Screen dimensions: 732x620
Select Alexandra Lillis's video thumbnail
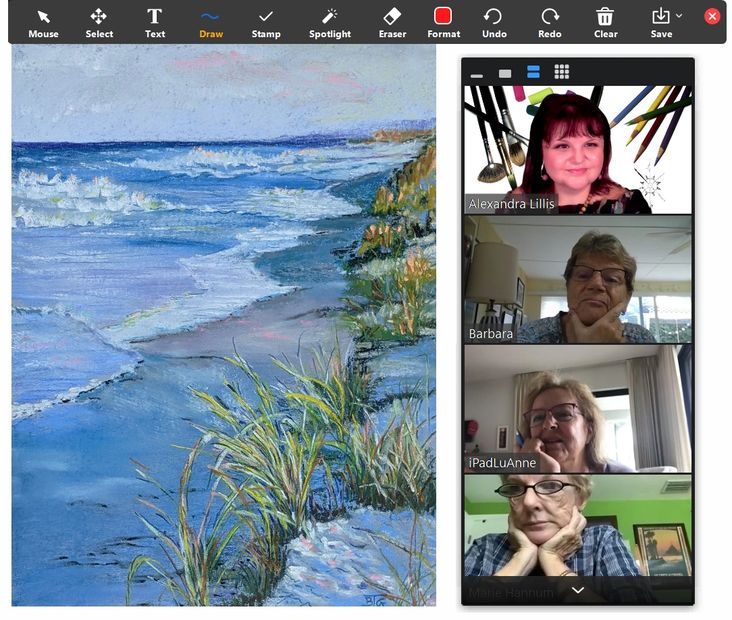click(577, 149)
